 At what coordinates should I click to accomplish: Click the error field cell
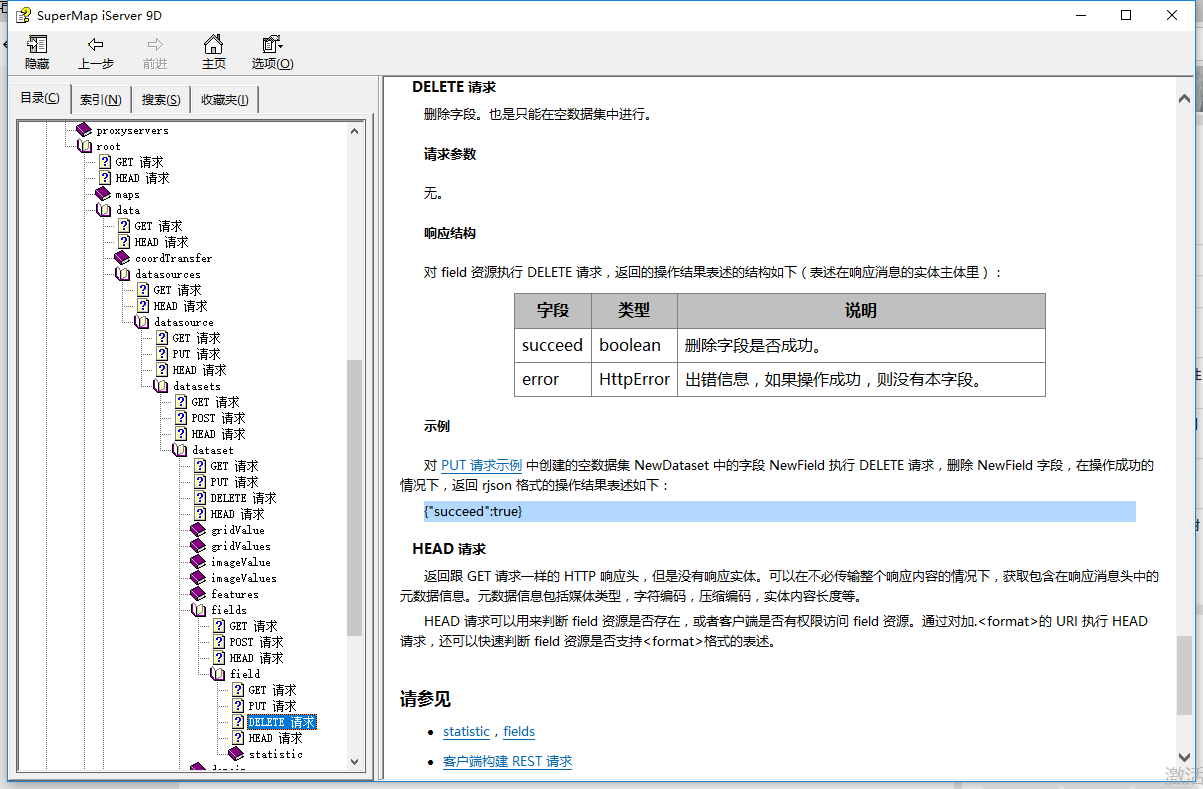[x=552, y=379]
